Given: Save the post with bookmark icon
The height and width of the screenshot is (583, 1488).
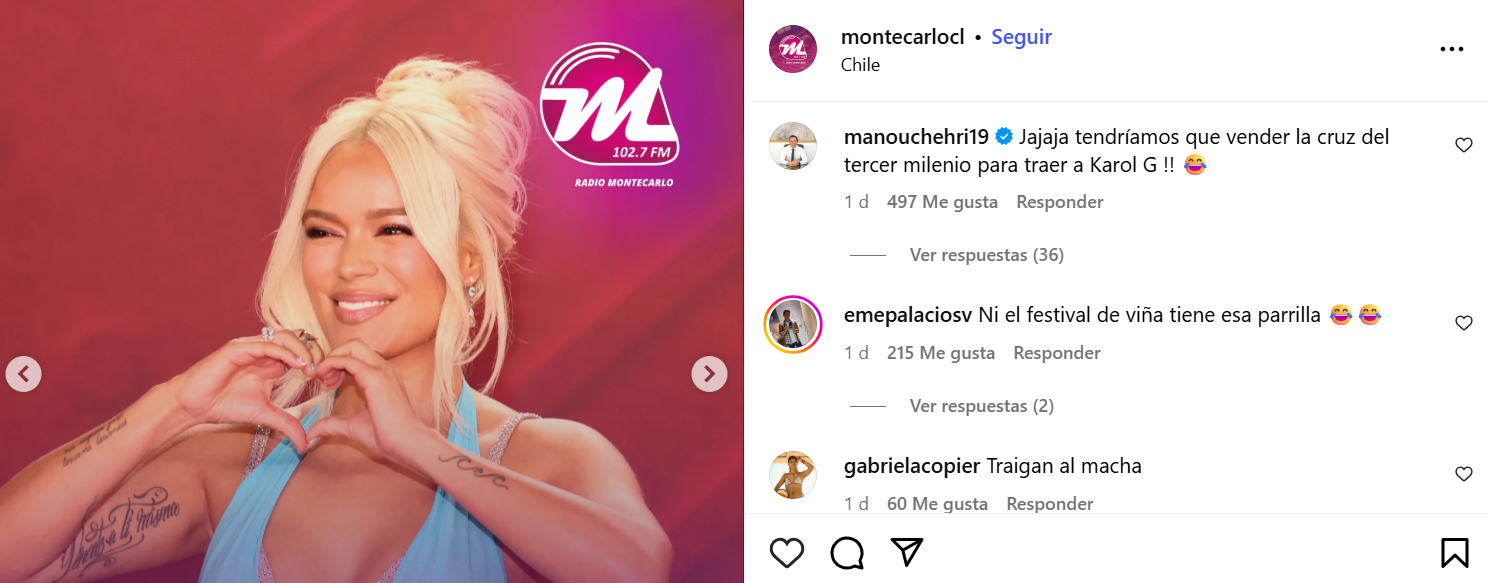Looking at the screenshot, I should (x=1455, y=552).
